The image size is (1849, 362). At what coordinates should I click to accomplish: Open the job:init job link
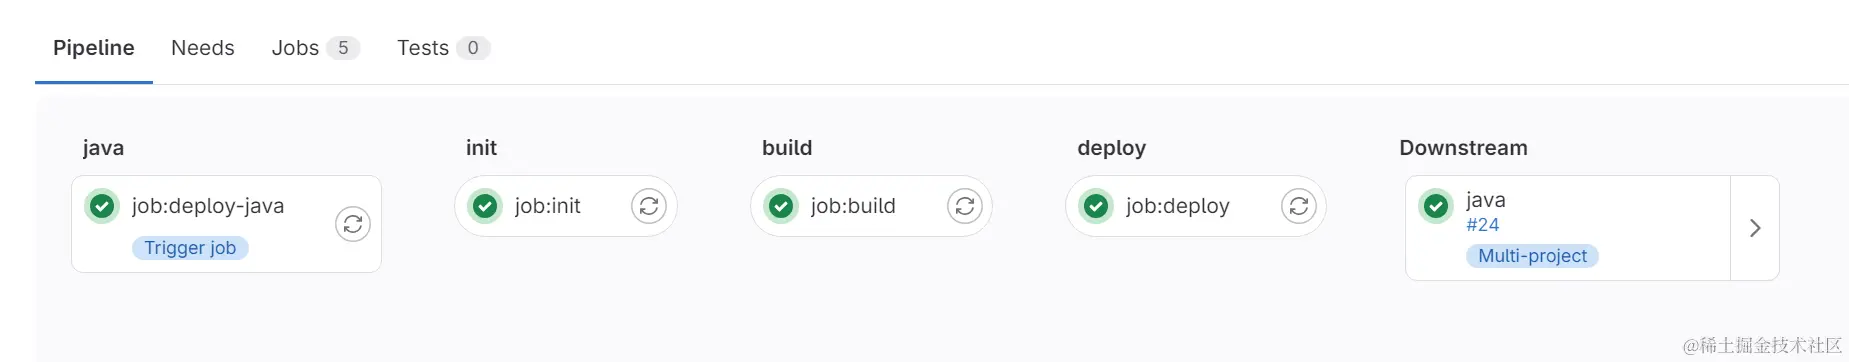click(x=548, y=206)
